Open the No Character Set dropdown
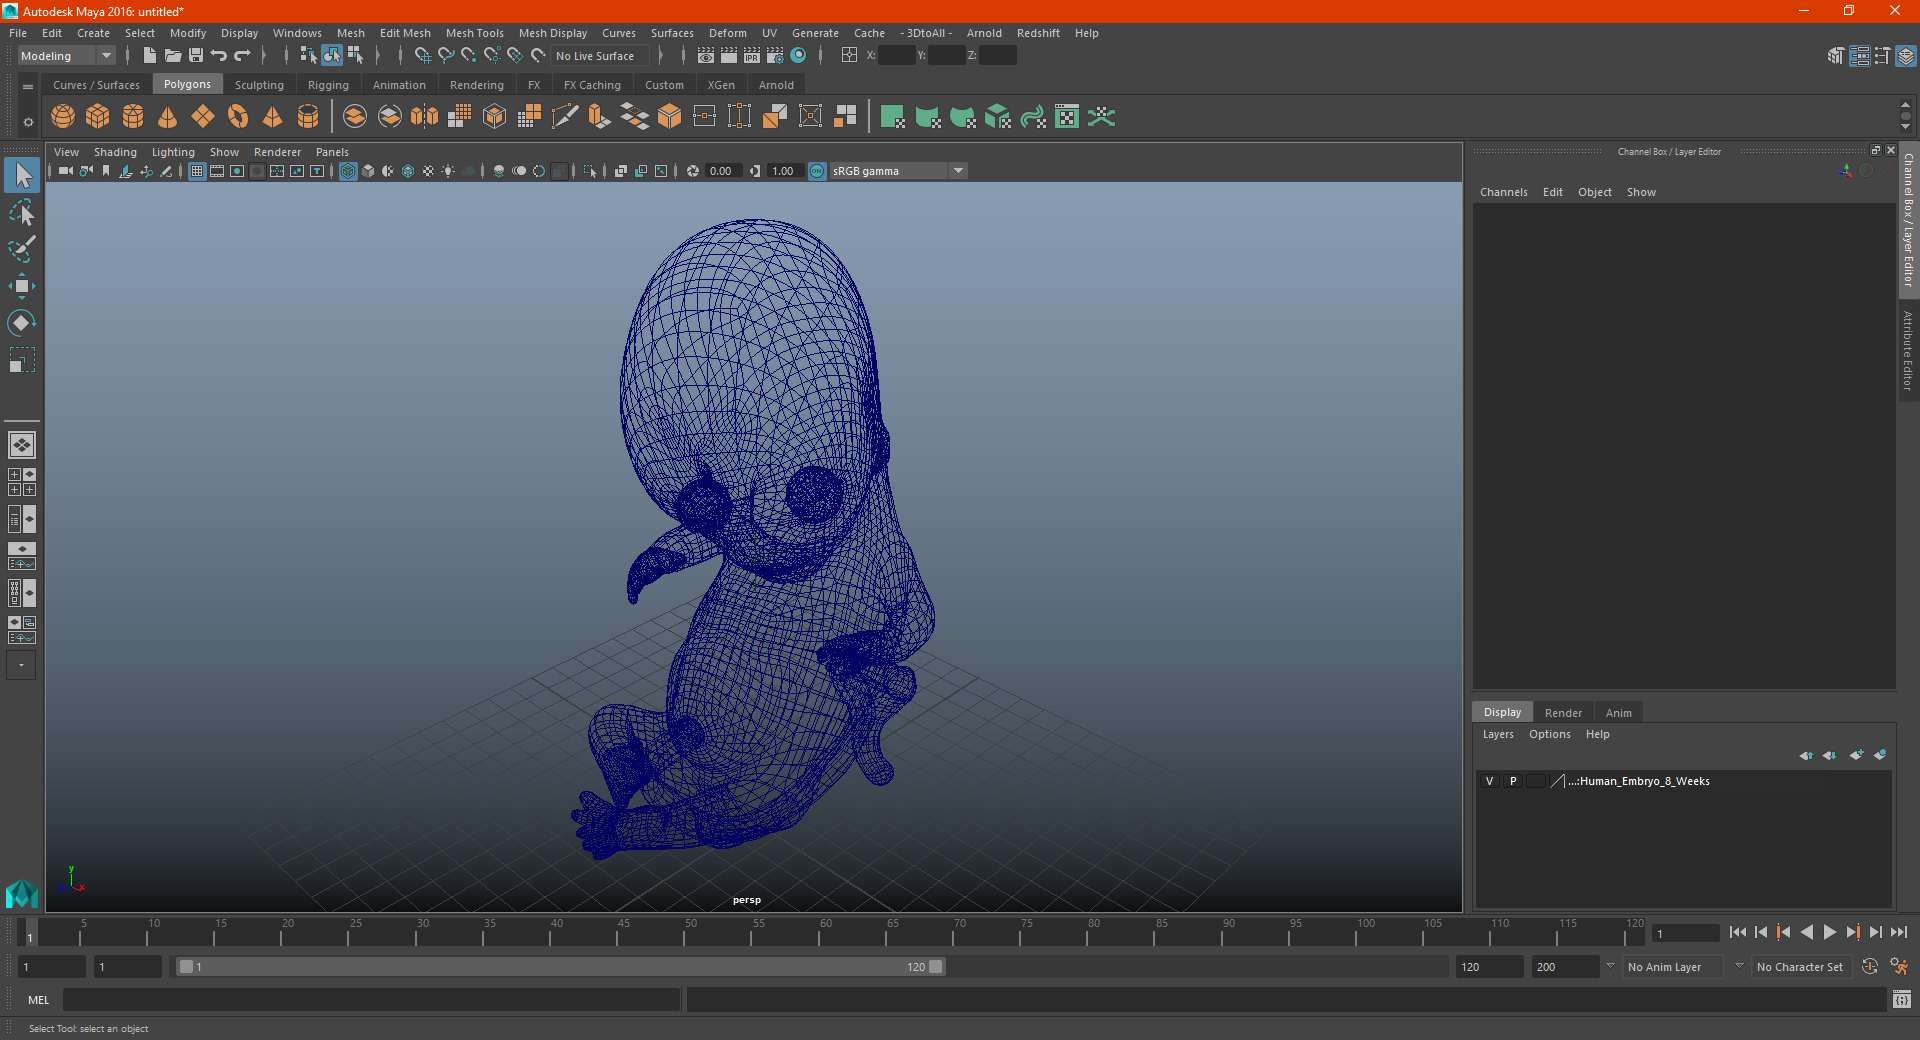This screenshot has width=1920, height=1040. pyautogui.click(x=1801, y=967)
